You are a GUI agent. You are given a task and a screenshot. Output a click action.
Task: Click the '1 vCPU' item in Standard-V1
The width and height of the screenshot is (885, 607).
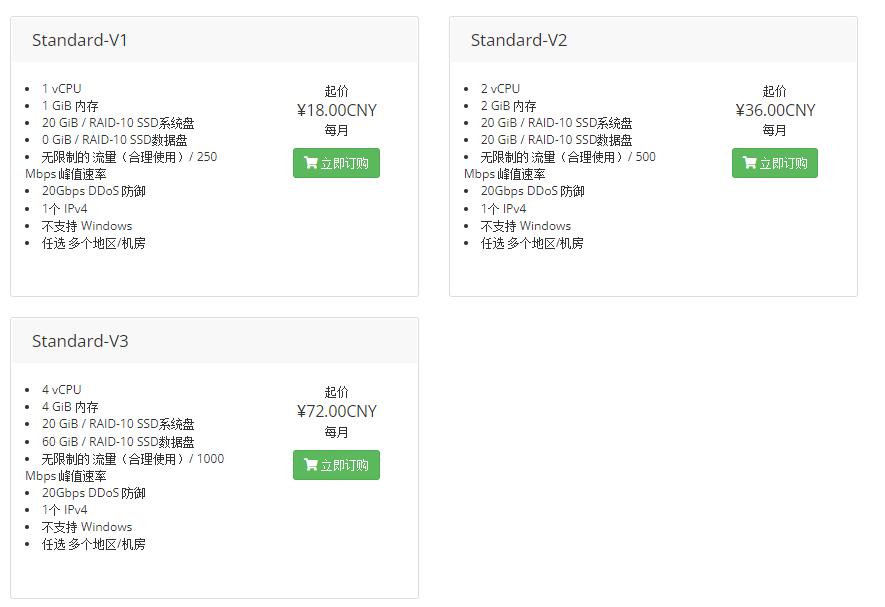[x=62, y=89]
